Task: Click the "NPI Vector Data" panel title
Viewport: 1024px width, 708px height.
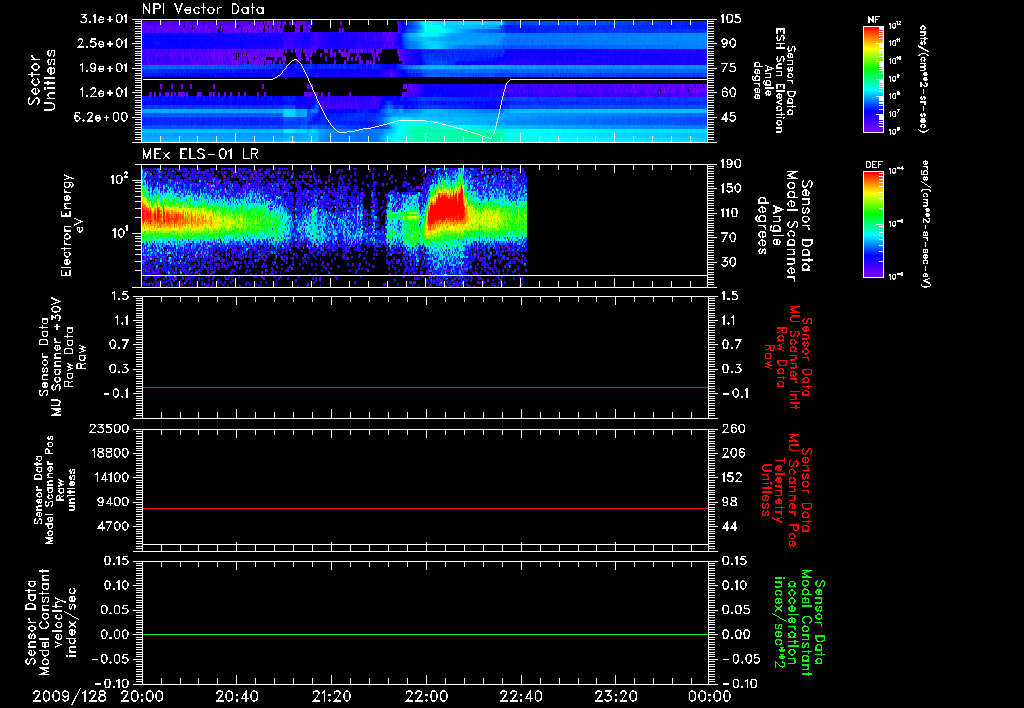Action: coord(203,9)
